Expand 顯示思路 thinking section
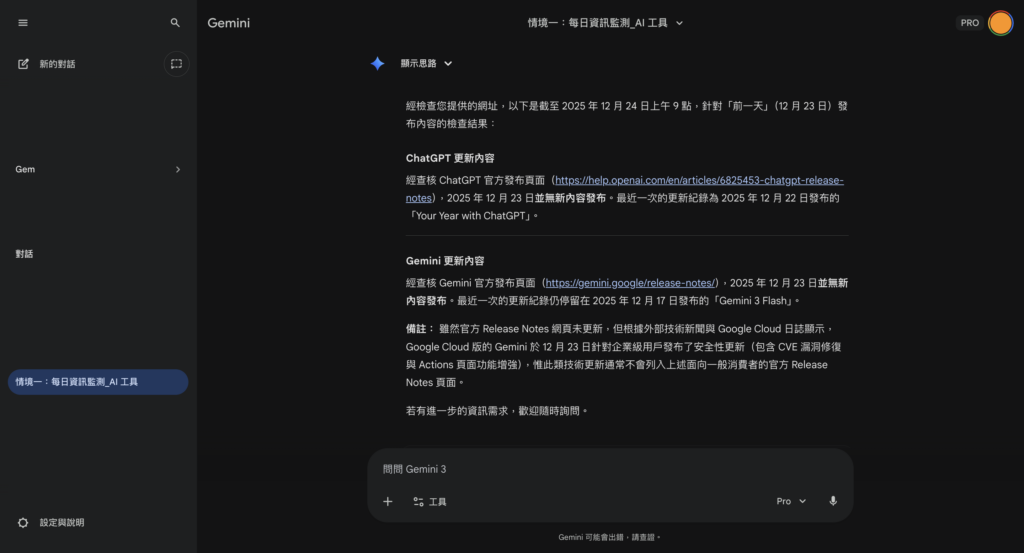The width and height of the screenshot is (1024, 553). [426, 63]
